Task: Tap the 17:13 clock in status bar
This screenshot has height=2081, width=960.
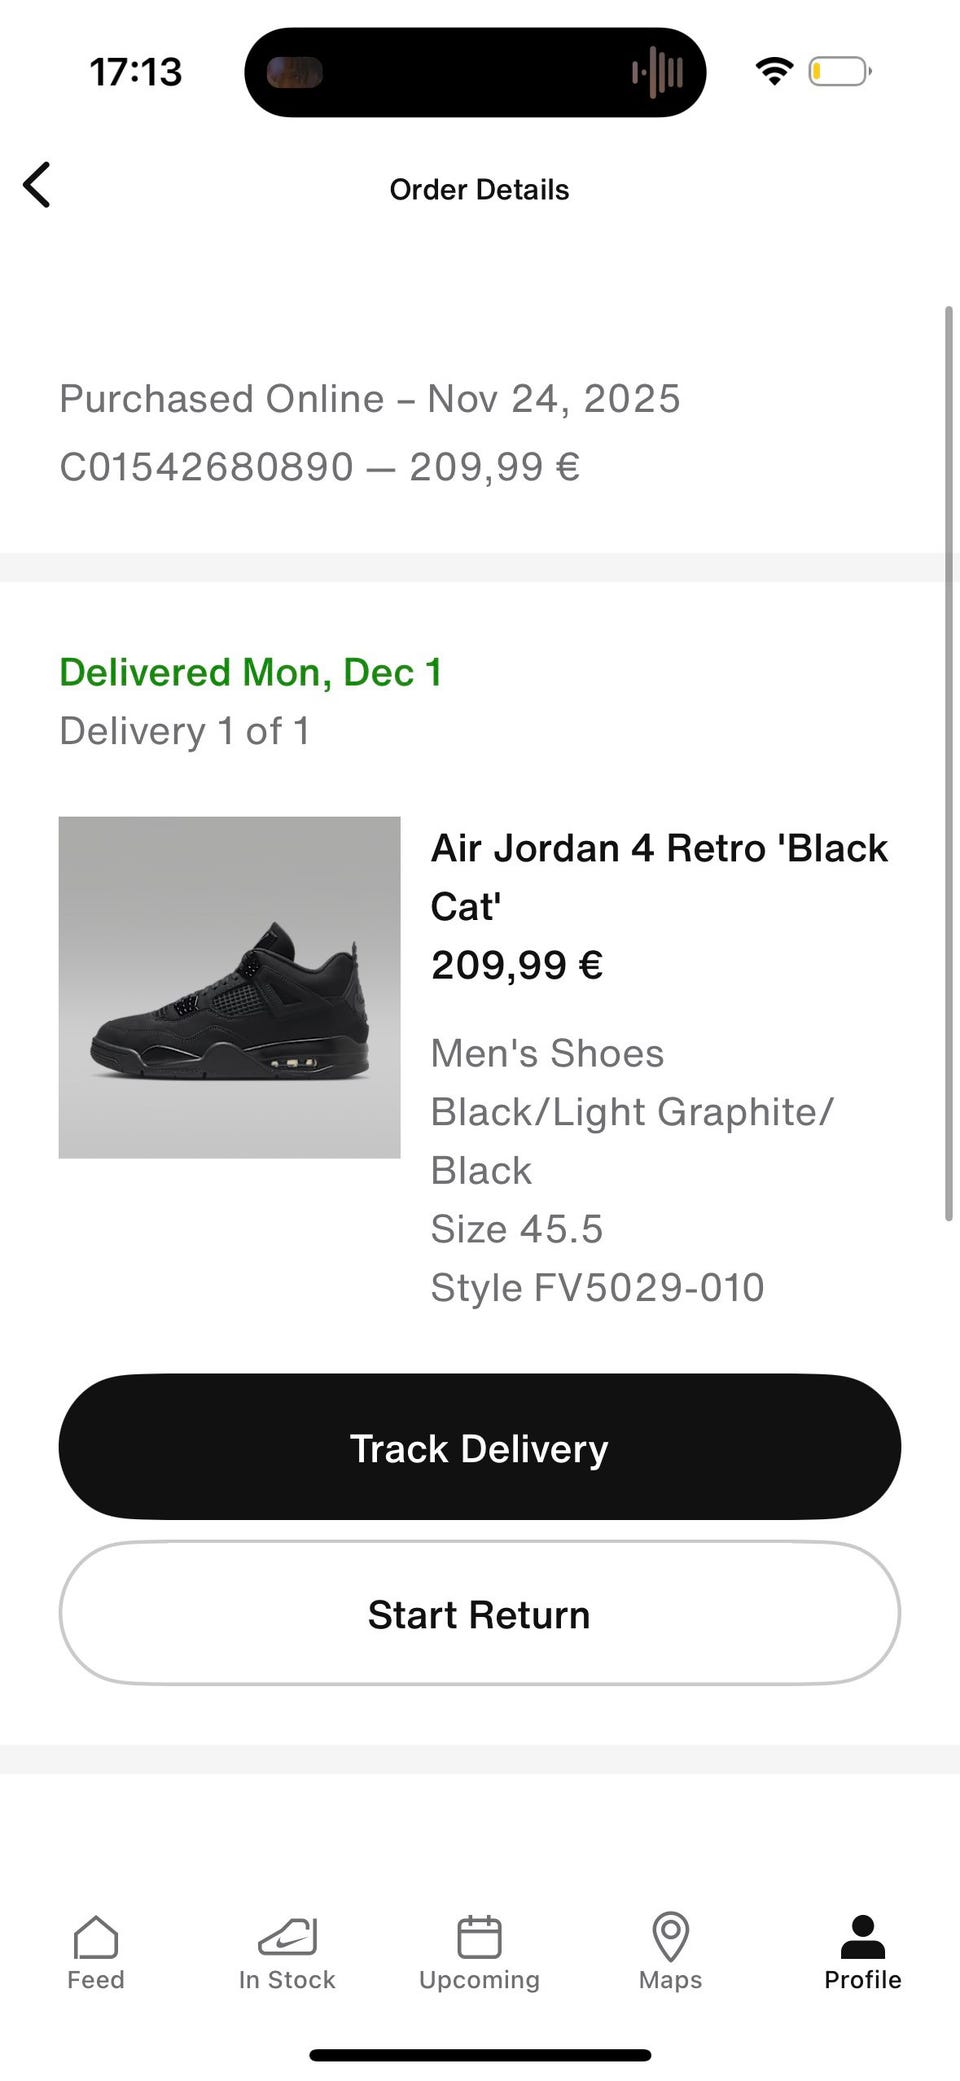Action: (136, 72)
